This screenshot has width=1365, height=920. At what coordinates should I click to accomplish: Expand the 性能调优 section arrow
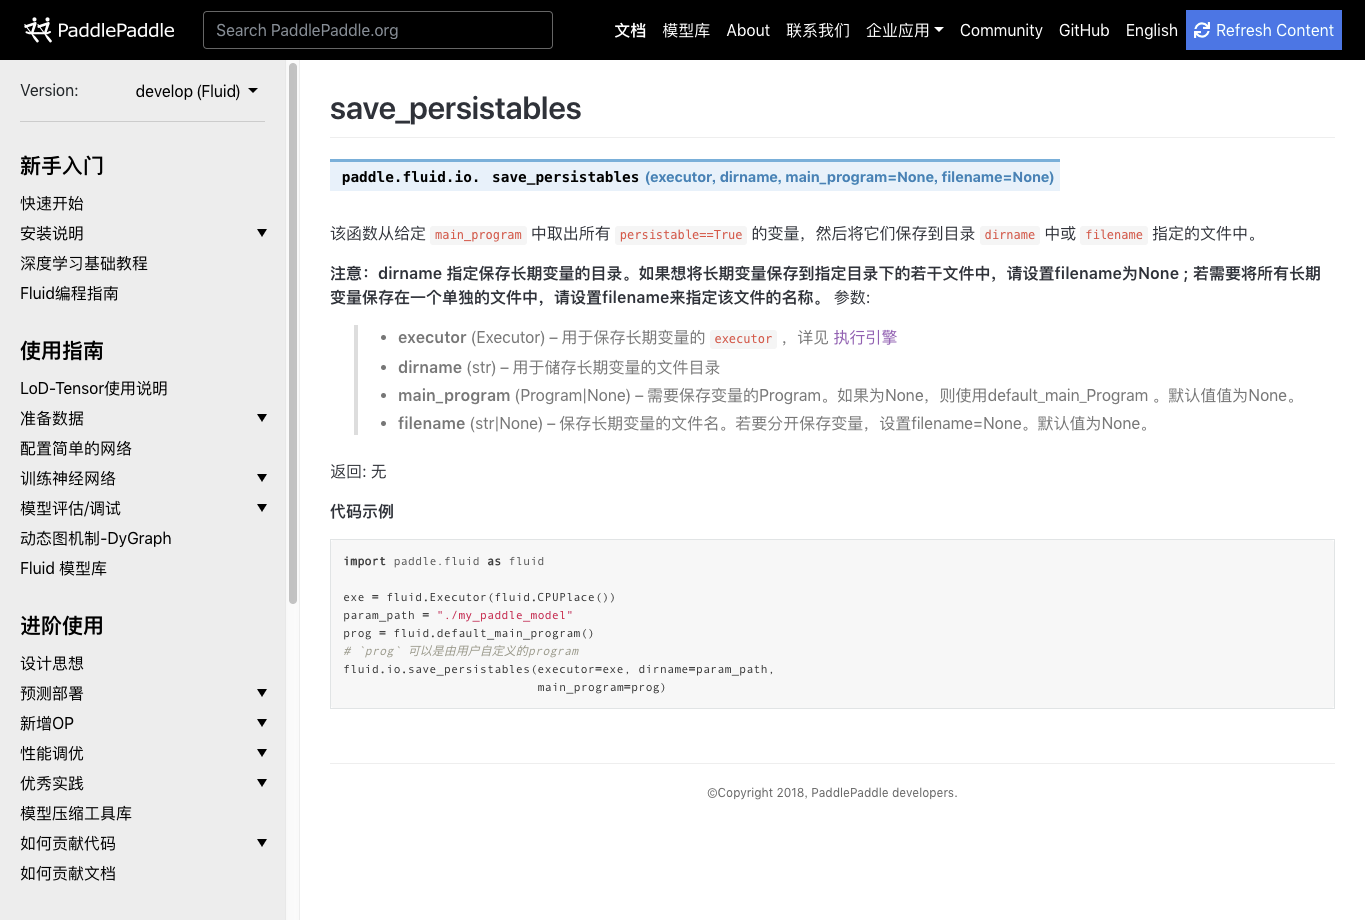click(x=262, y=753)
